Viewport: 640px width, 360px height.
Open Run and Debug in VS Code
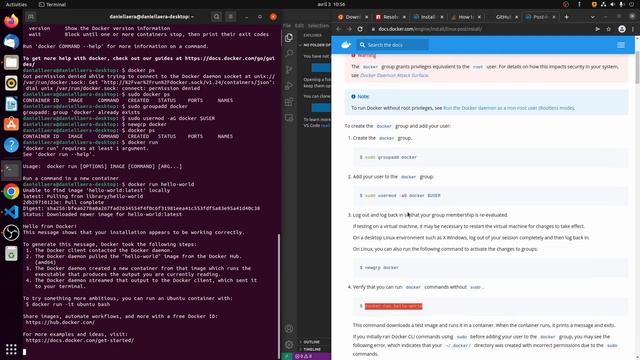tap(289, 86)
